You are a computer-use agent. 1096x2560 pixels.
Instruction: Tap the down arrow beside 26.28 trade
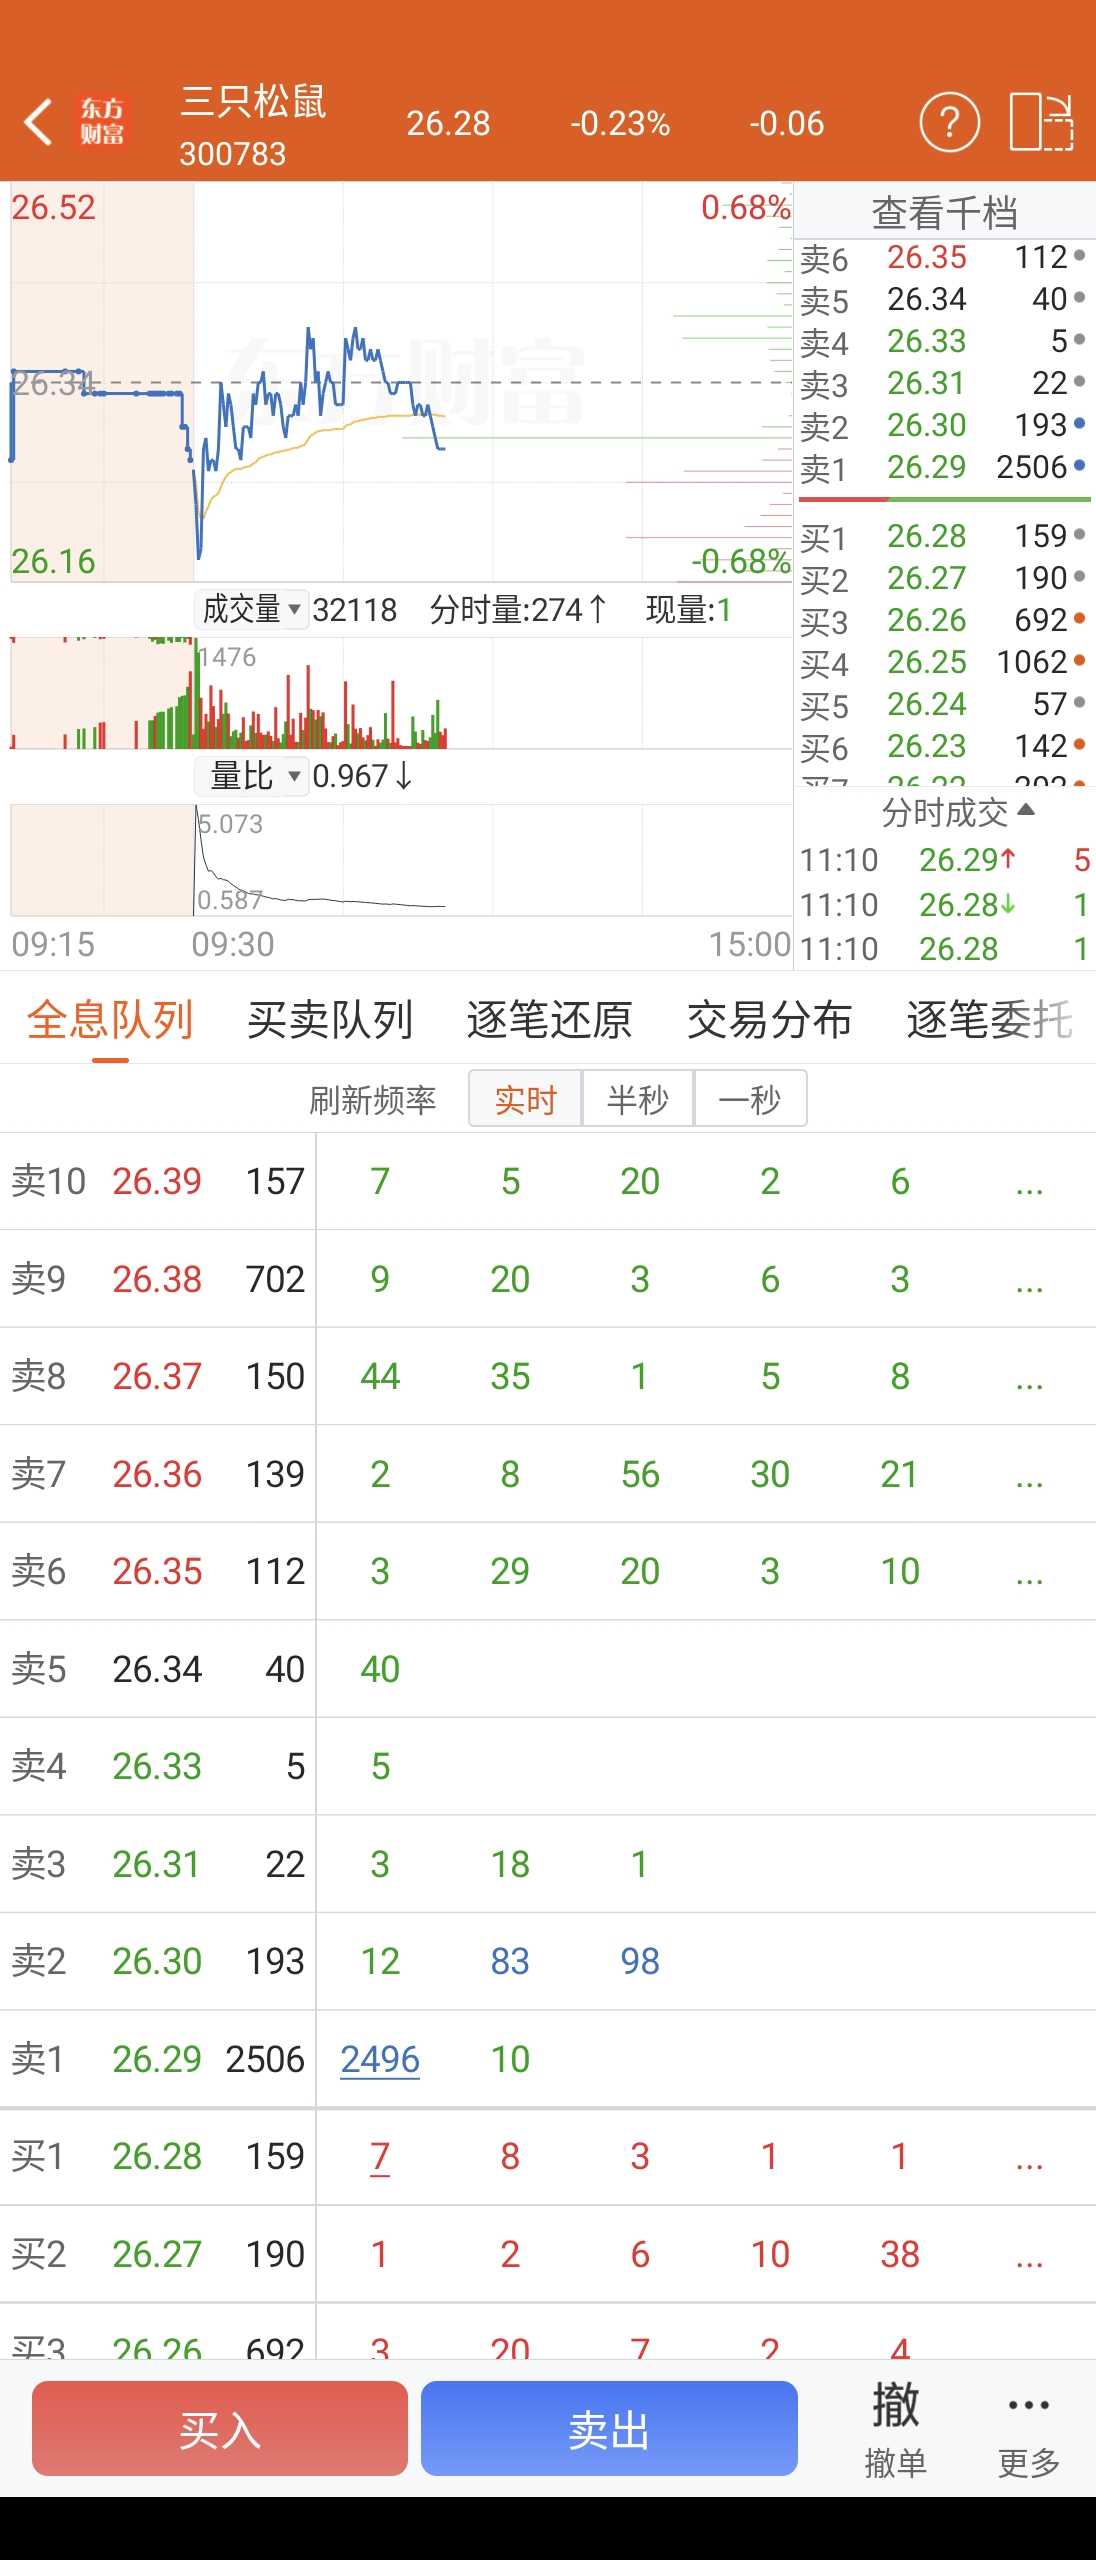click(x=1008, y=903)
